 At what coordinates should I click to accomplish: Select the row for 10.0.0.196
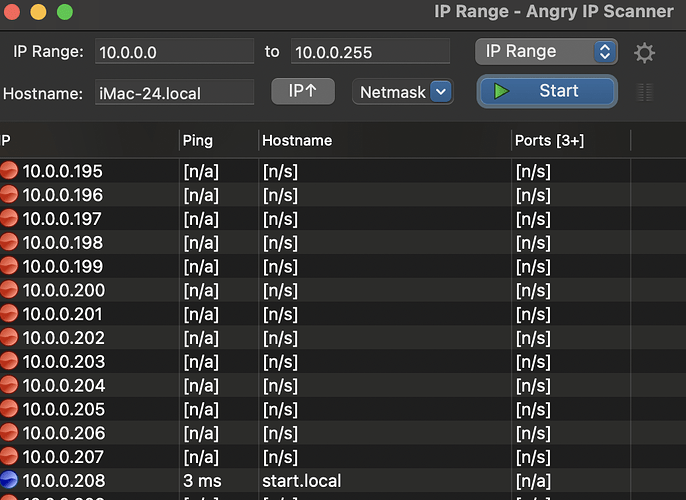pyautogui.click(x=343, y=195)
